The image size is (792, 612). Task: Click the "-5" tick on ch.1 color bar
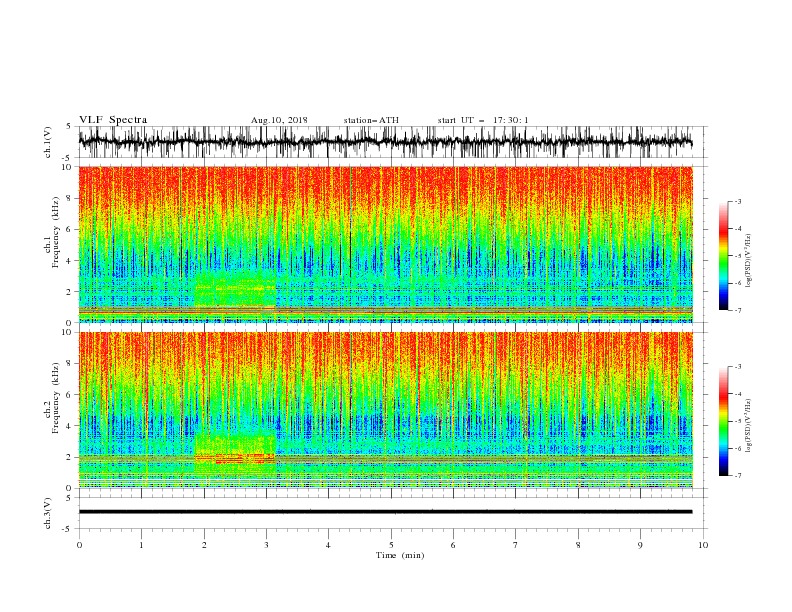[x=737, y=256]
